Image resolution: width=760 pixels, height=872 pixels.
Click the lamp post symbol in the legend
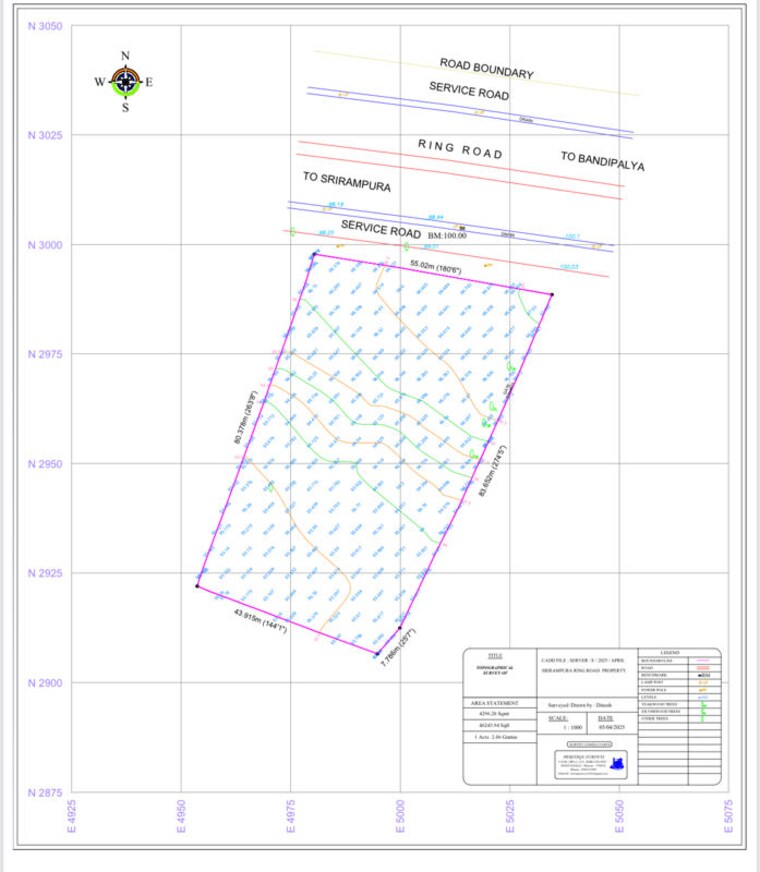(x=703, y=682)
